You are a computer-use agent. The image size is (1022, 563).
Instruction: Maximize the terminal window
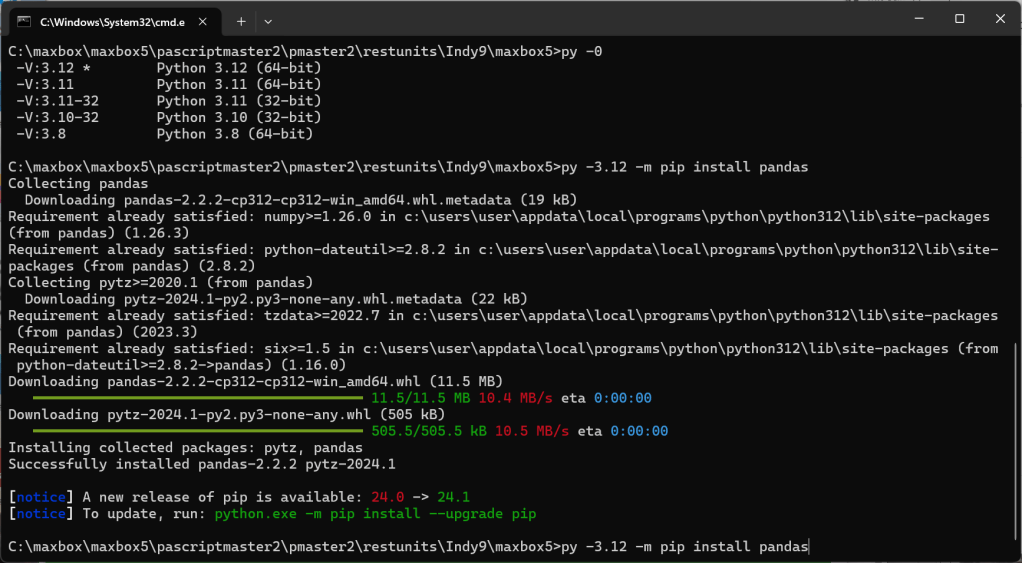point(959,19)
